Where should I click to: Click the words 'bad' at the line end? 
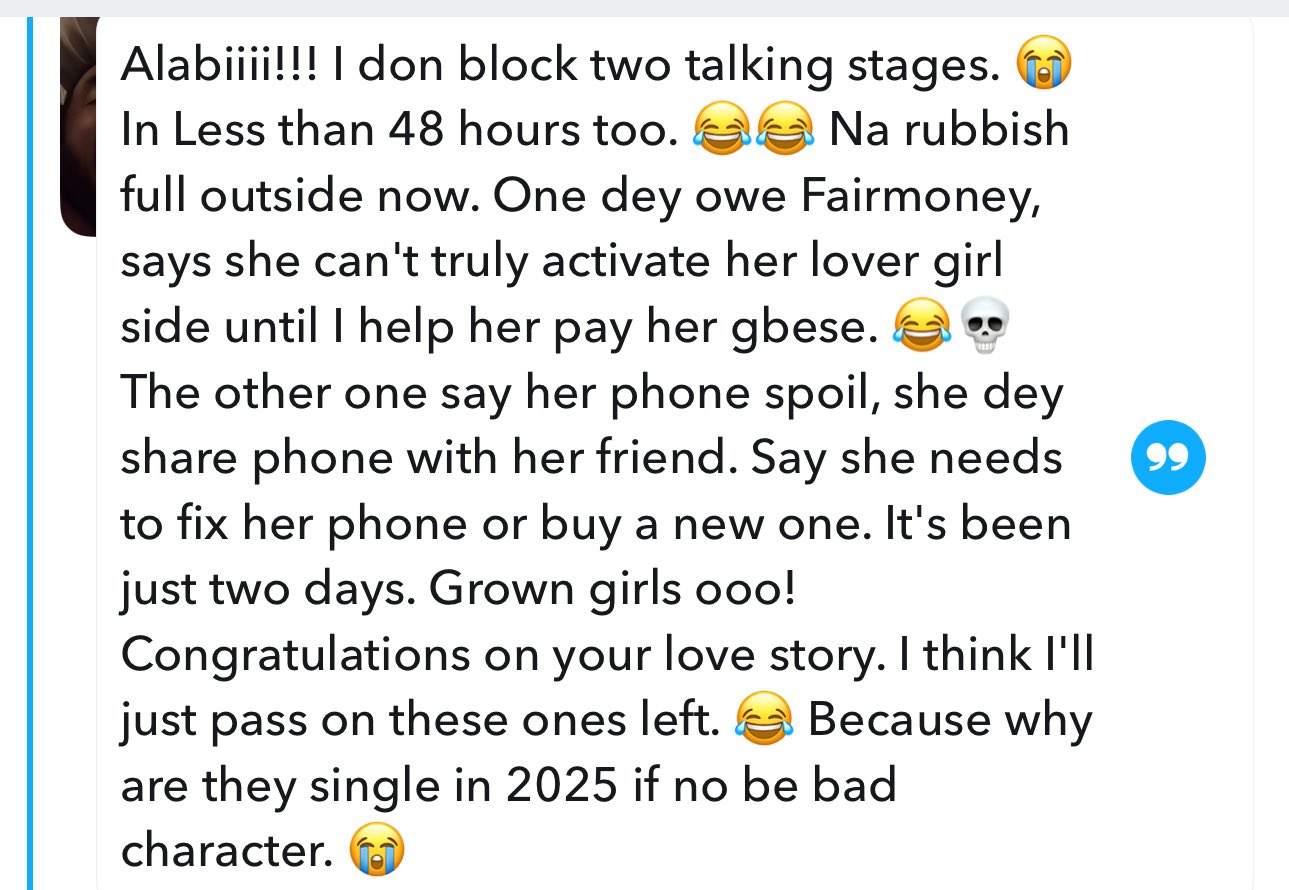[858, 785]
